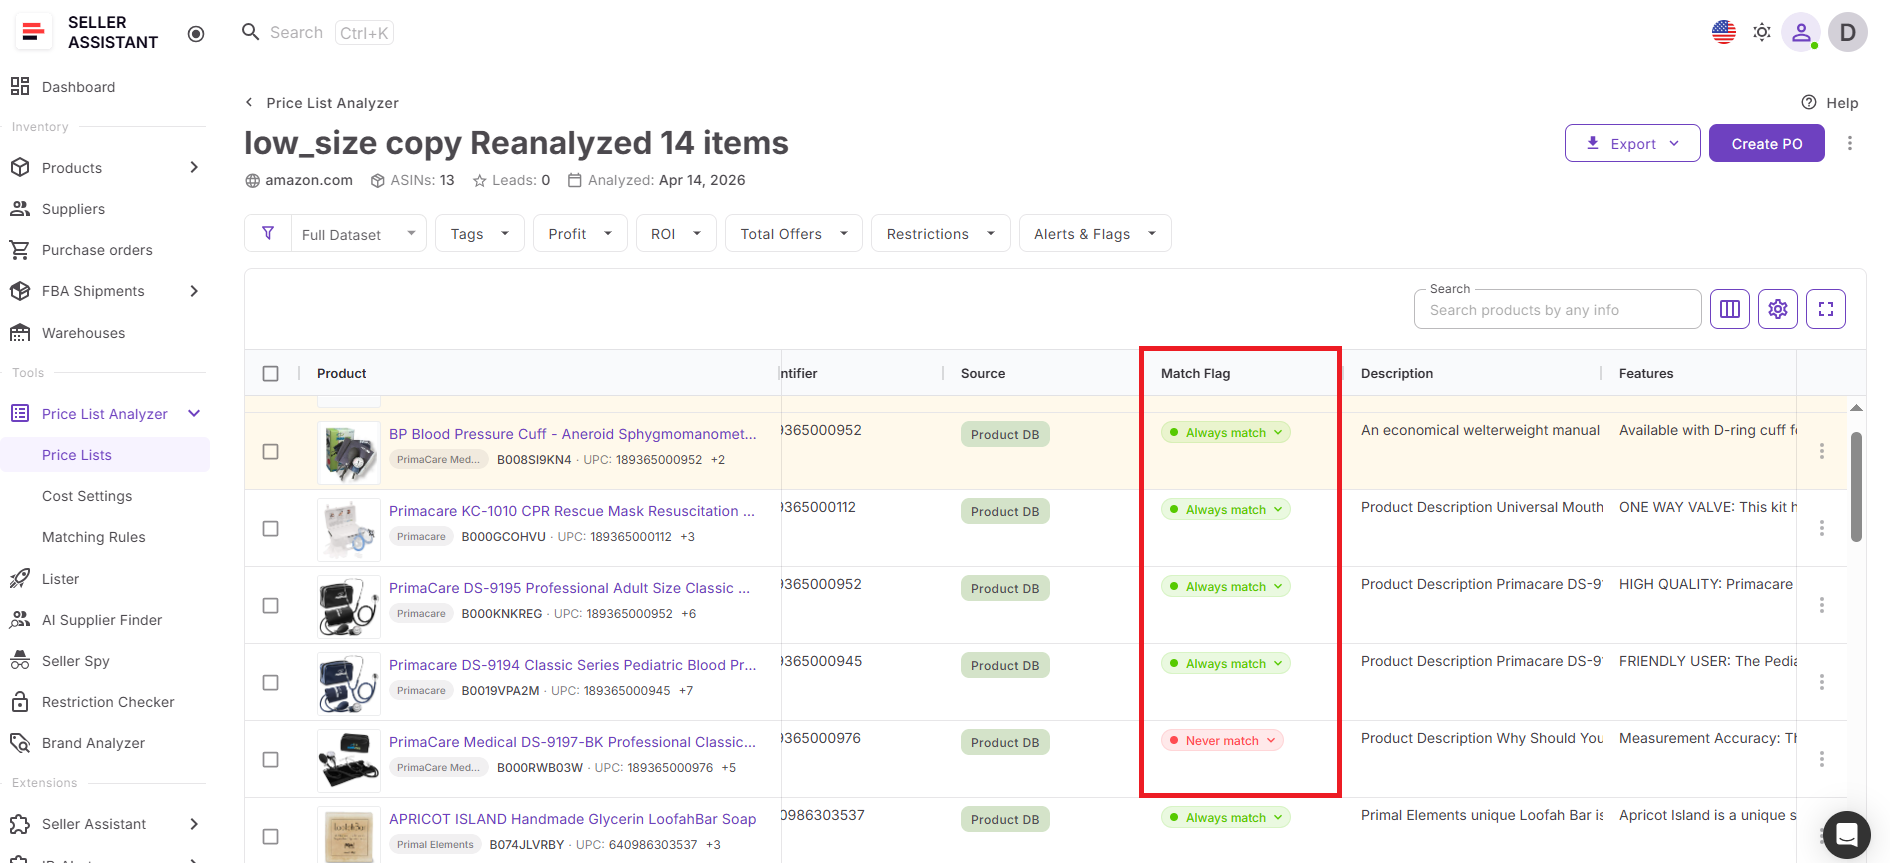The width and height of the screenshot is (1890, 863).
Task: Open the Restriction Checker lock icon
Action: pyautogui.click(x=20, y=702)
